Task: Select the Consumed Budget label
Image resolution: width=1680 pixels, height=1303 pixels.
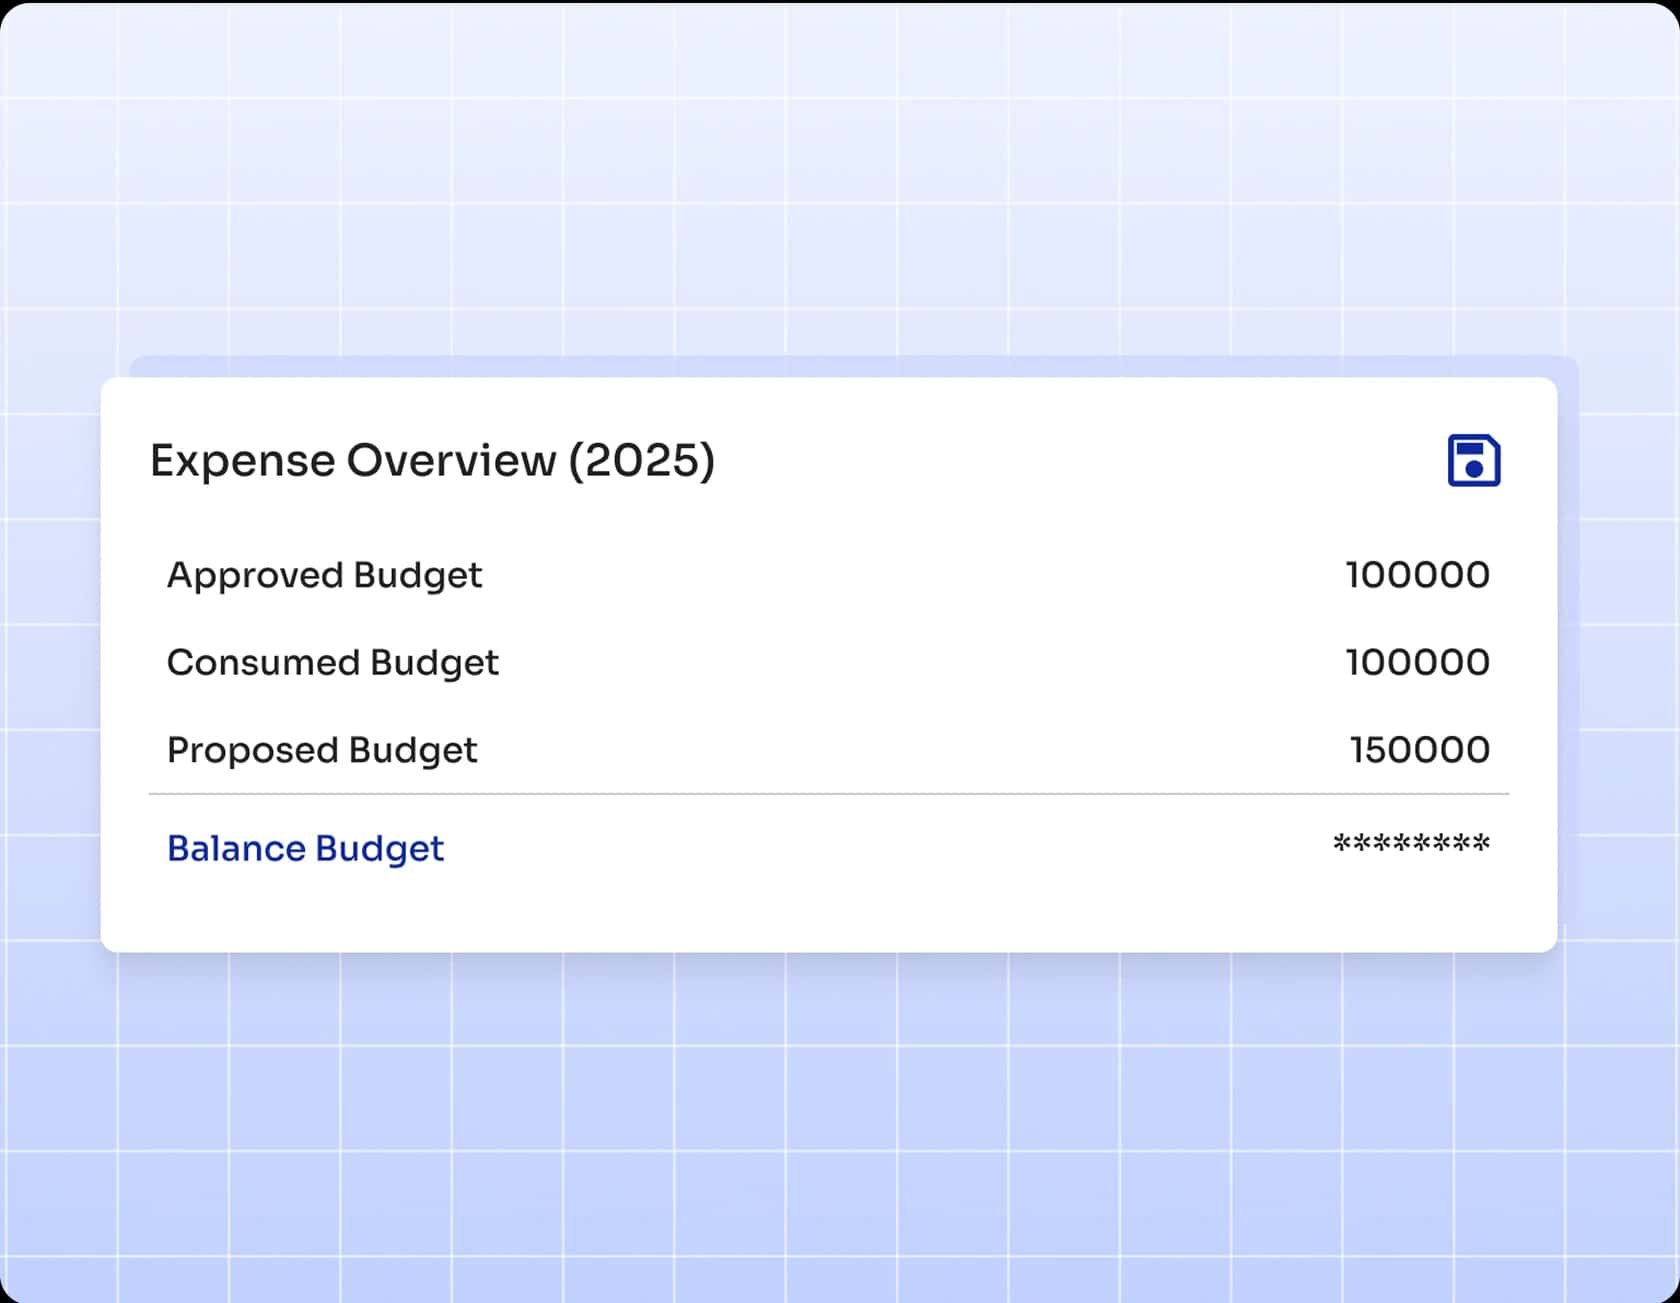Action: 333,662
